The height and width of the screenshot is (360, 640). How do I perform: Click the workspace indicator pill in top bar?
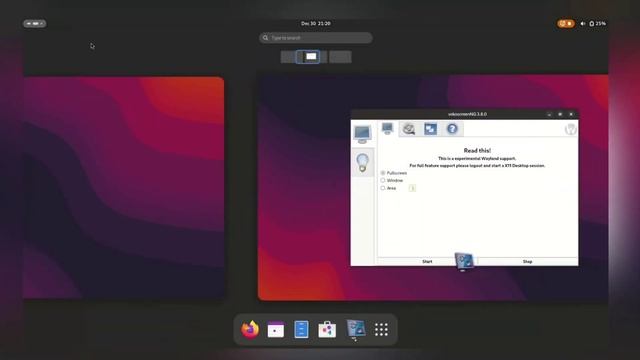coord(35,24)
